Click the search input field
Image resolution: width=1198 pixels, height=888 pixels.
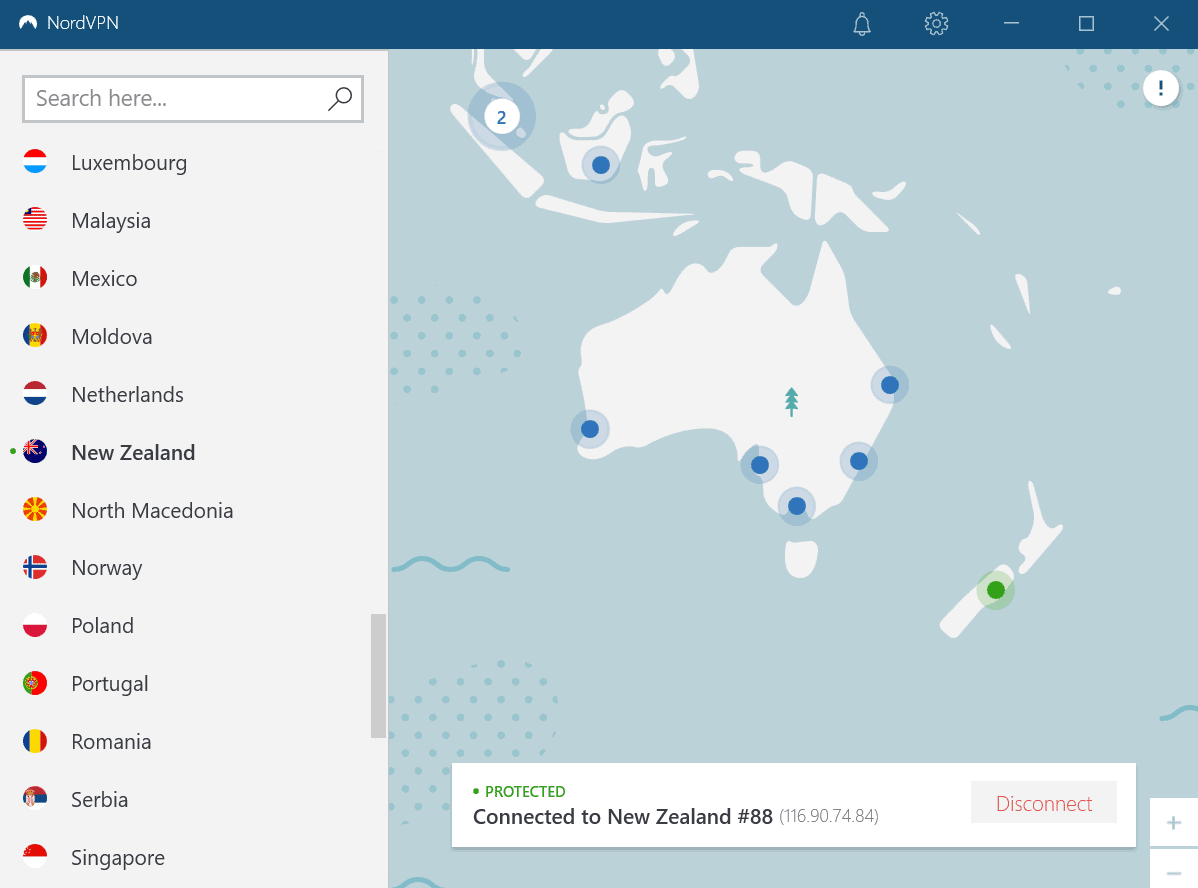click(170, 99)
